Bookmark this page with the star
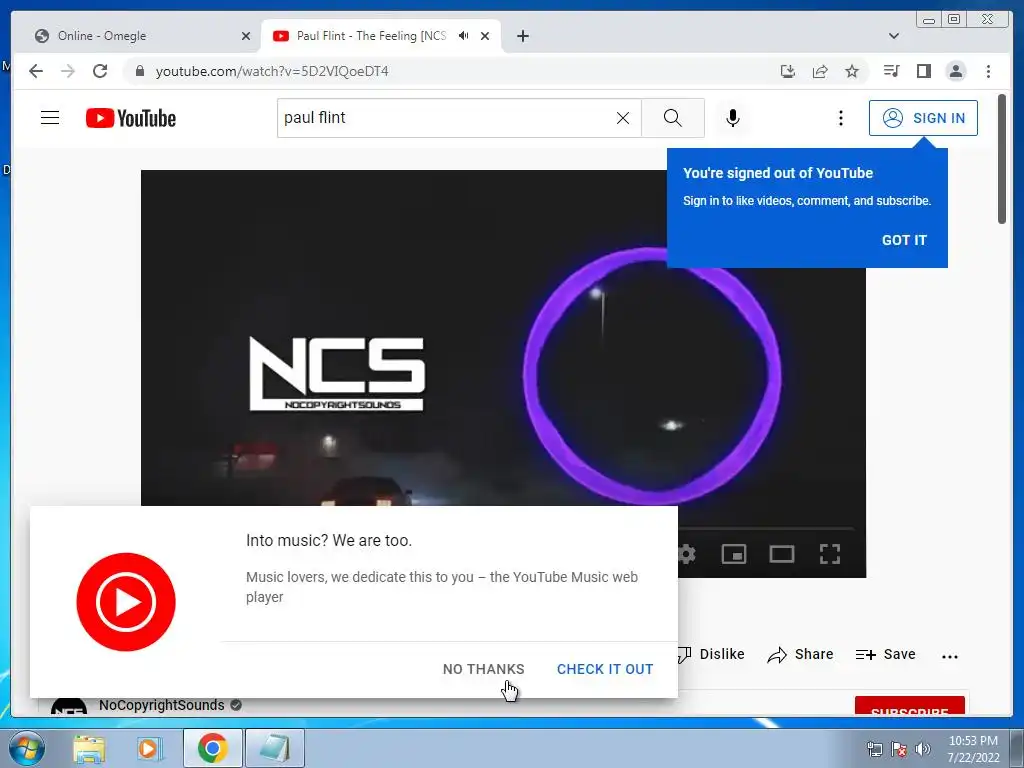Image resolution: width=1024 pixels, height=768 pixels. pyautogui.click(x=852, y=71)
